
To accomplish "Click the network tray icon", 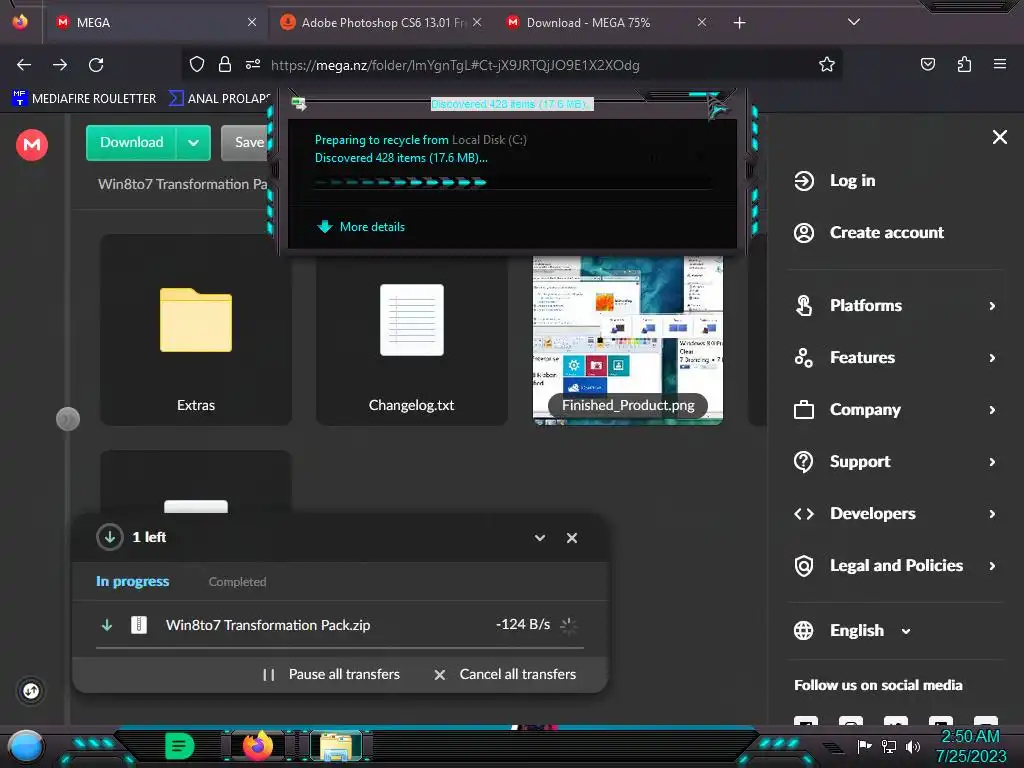I will click(889, 746).
